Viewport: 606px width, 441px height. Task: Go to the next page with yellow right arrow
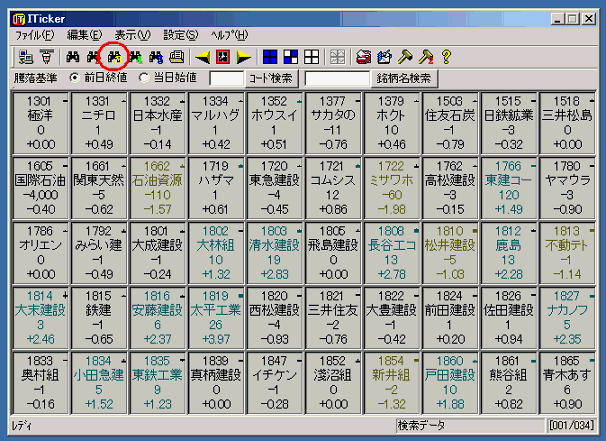click(243, 57)
